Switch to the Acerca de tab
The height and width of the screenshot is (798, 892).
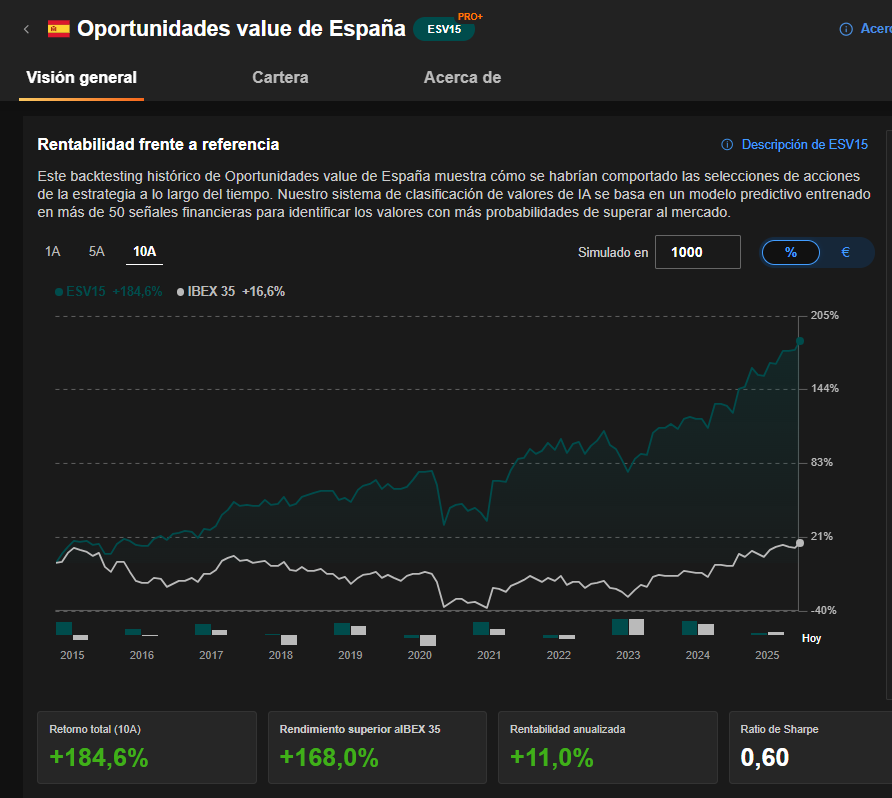tap(462, 77)
